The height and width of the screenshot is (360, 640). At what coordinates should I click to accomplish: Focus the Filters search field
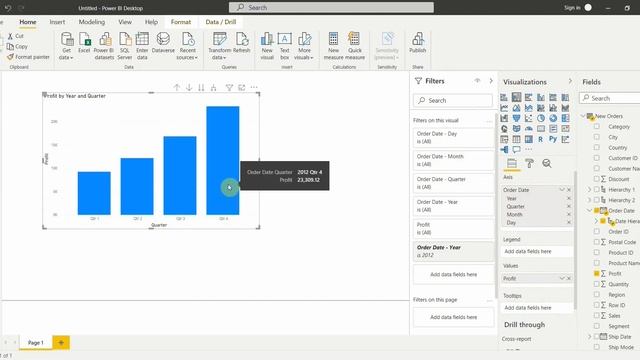(x=453, y=100)
